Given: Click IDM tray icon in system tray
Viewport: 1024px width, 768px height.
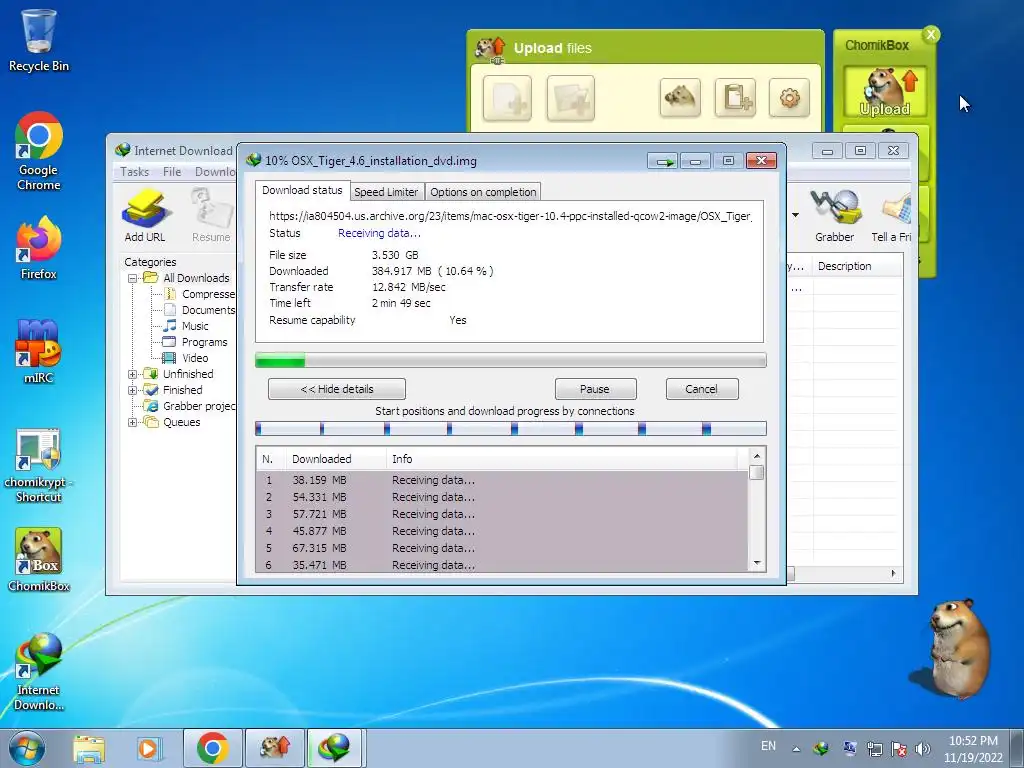Looking at the screenshot, I should [822, 748].
